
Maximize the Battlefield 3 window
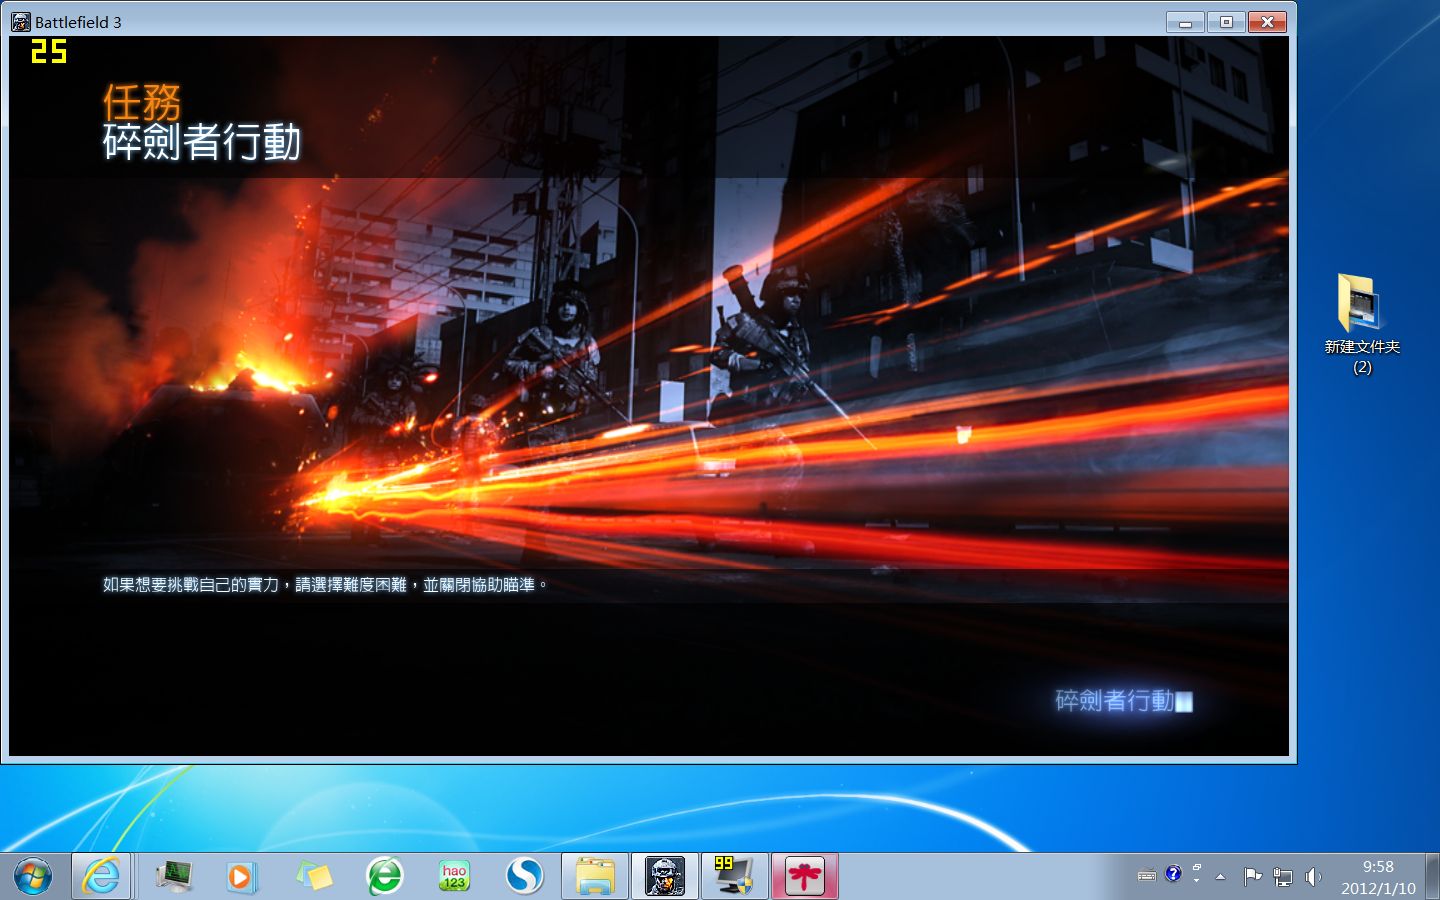click(x=1226, y=22)
